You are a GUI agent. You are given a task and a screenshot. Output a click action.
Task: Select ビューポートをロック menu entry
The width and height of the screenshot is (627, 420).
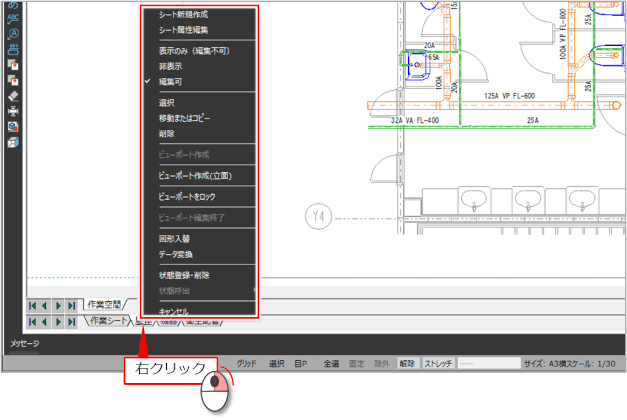[187, 196]
